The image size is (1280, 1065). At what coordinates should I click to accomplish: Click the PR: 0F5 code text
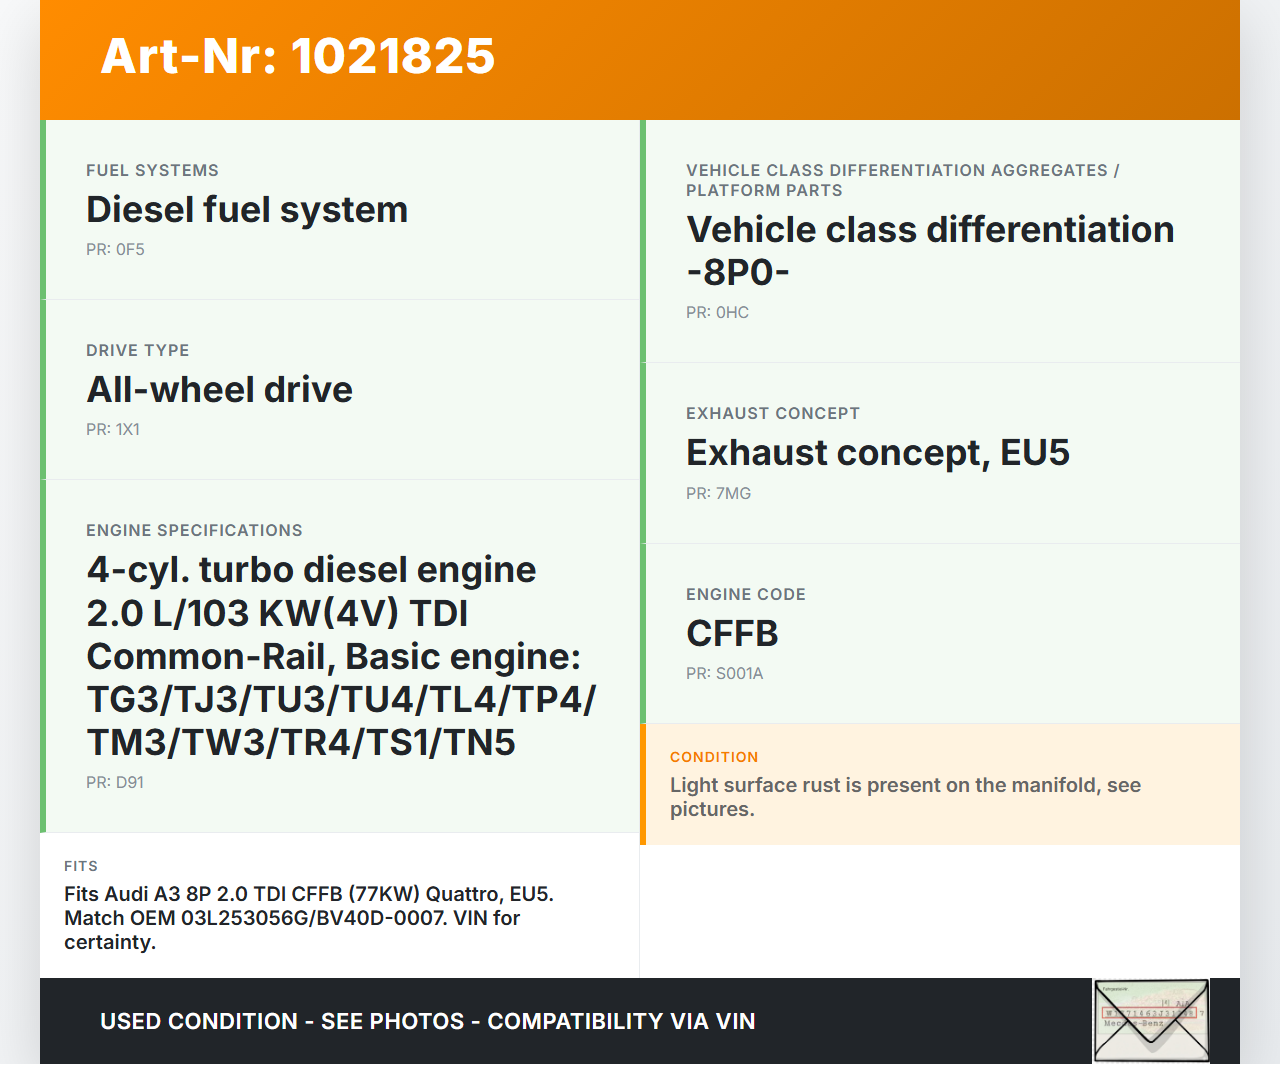[115, 250]
